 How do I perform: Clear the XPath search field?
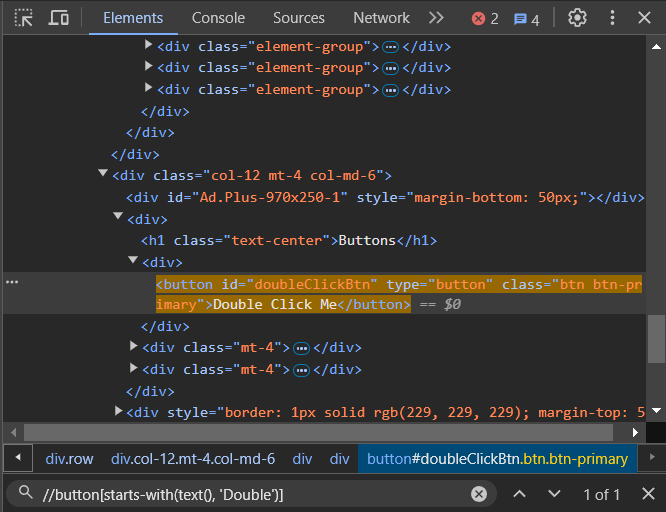point(479,494)
